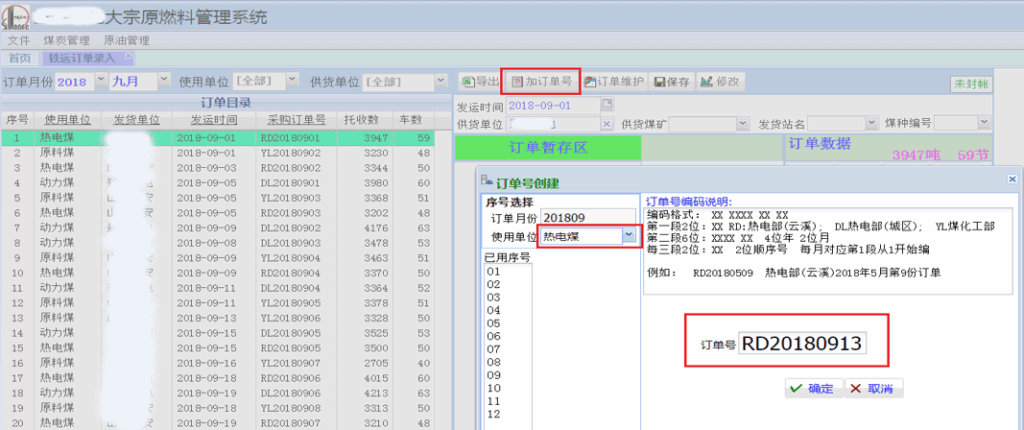Click the 订单号 RD20180913 input field
The width and height of the screenshot is (1024, 430).
(802, 344)
